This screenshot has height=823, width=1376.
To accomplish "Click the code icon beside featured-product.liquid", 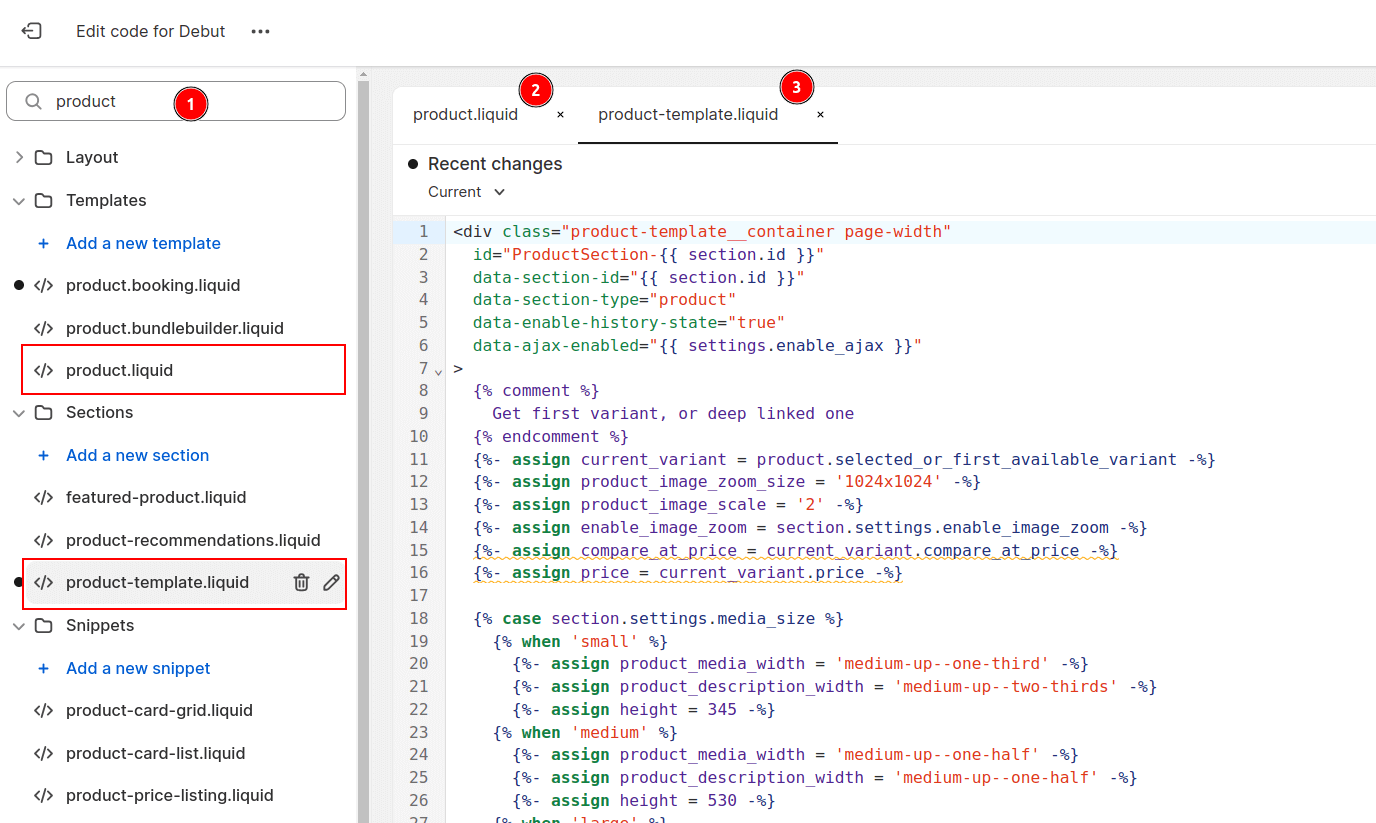I will click(x=43, y=497).
